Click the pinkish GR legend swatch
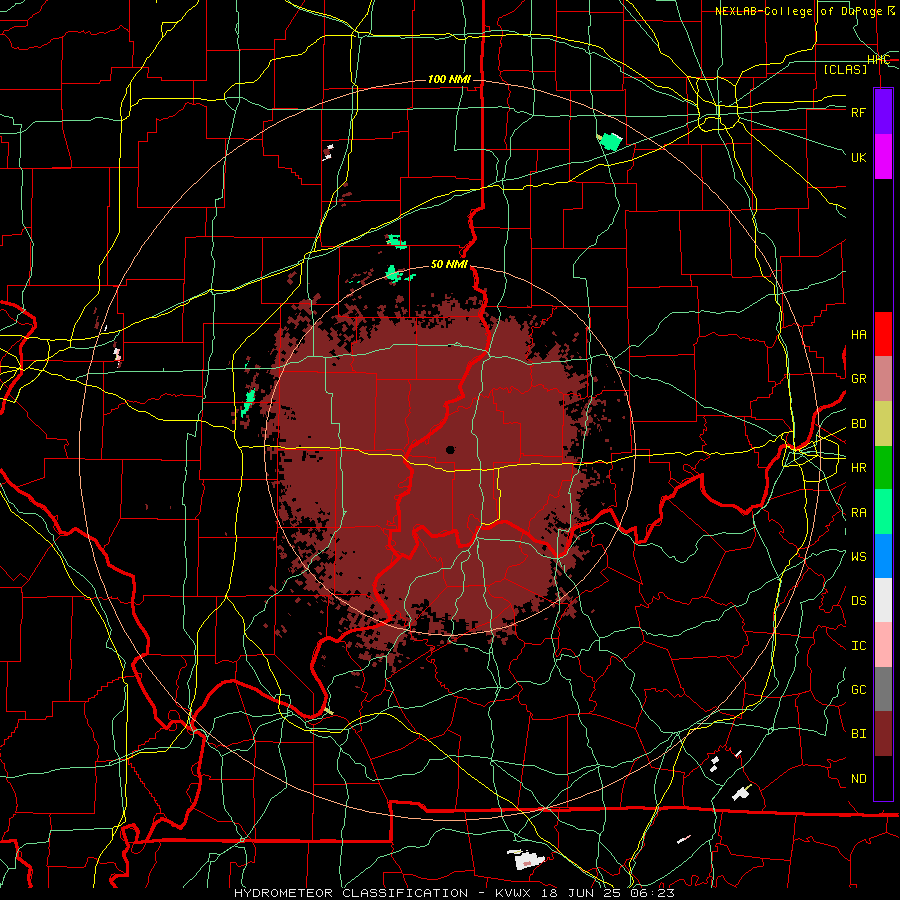The height and width of the screenshot is (900, 900). (883, 379)
